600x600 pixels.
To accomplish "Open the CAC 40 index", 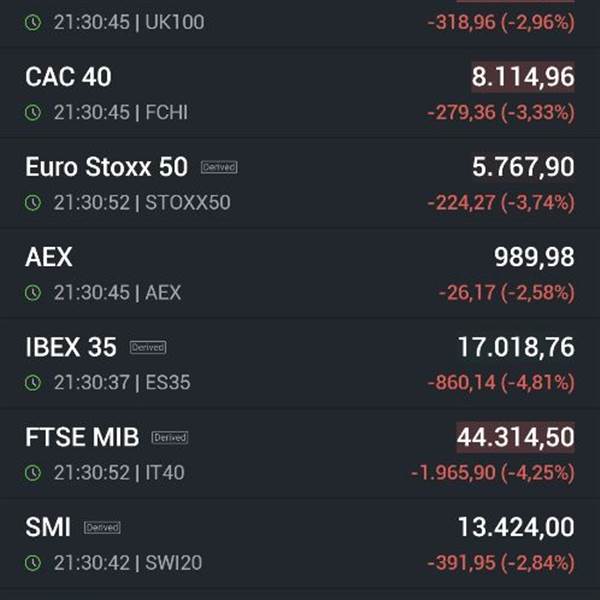I will click(x=68, y=77).
